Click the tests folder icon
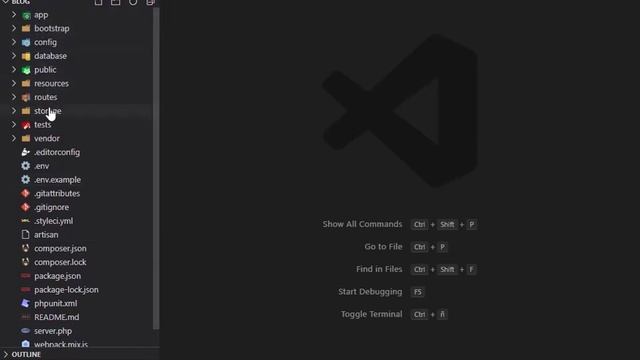The height and width of the screenshot is (360, 640). coord(26,125)
